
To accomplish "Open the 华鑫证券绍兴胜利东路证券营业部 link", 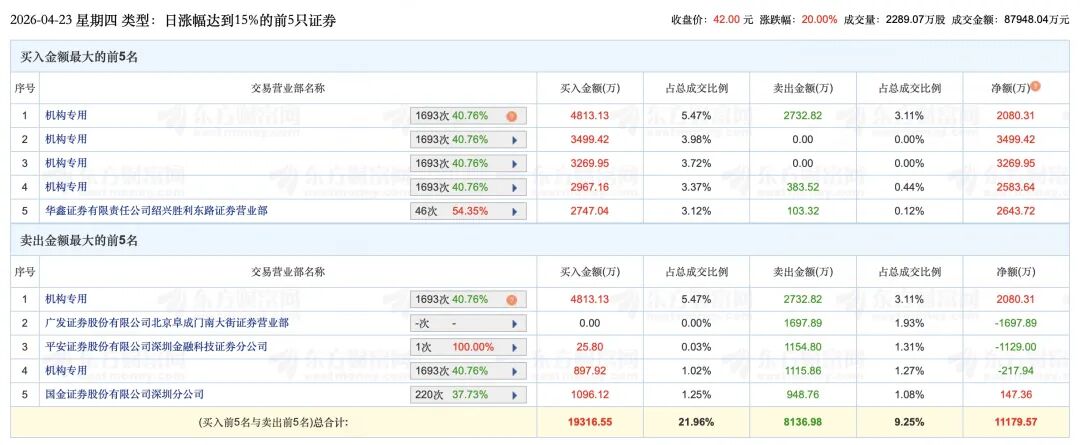I will click(156, 211).
